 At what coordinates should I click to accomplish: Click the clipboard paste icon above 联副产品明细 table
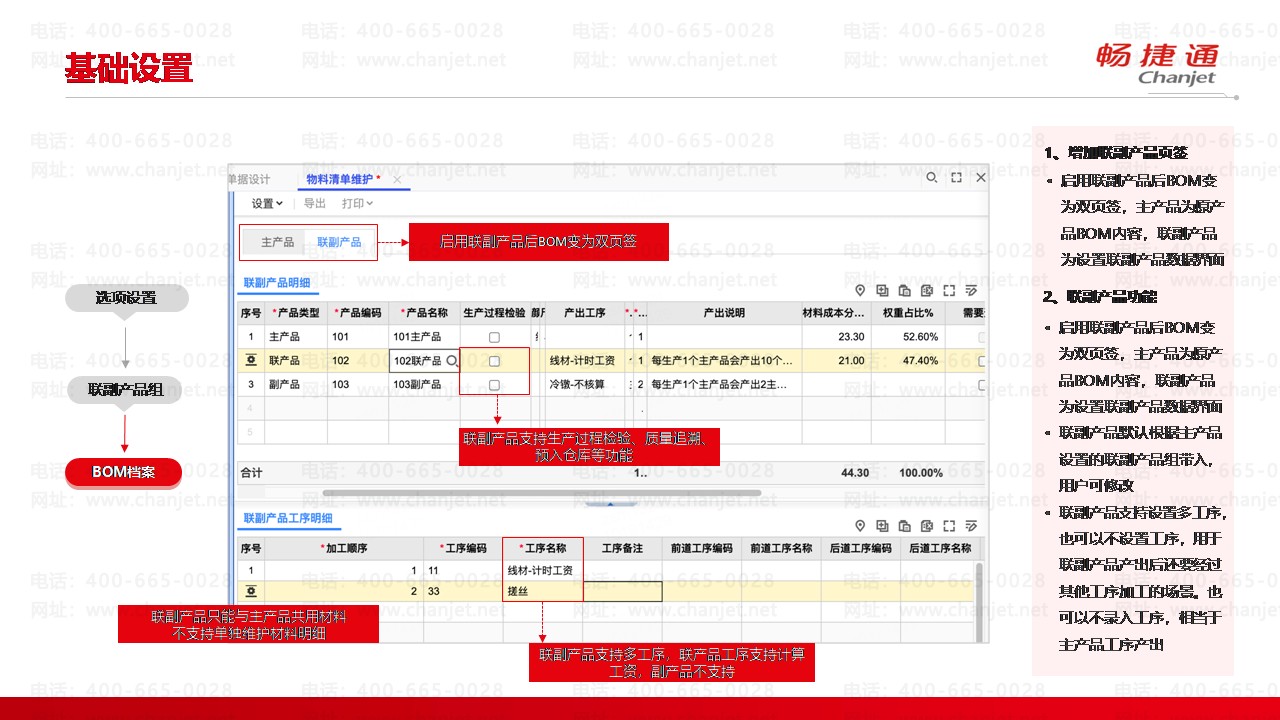904,291
